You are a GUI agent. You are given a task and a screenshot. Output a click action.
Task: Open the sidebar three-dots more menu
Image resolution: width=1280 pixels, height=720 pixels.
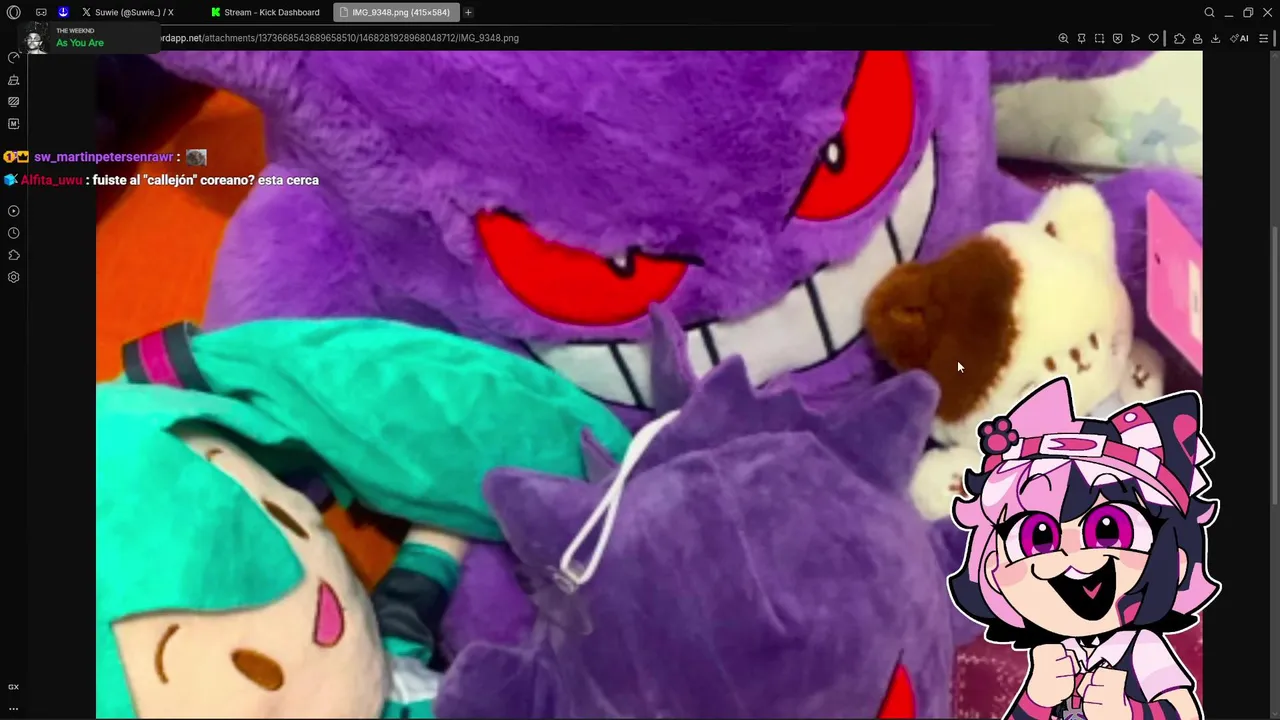tap(13, 708)
